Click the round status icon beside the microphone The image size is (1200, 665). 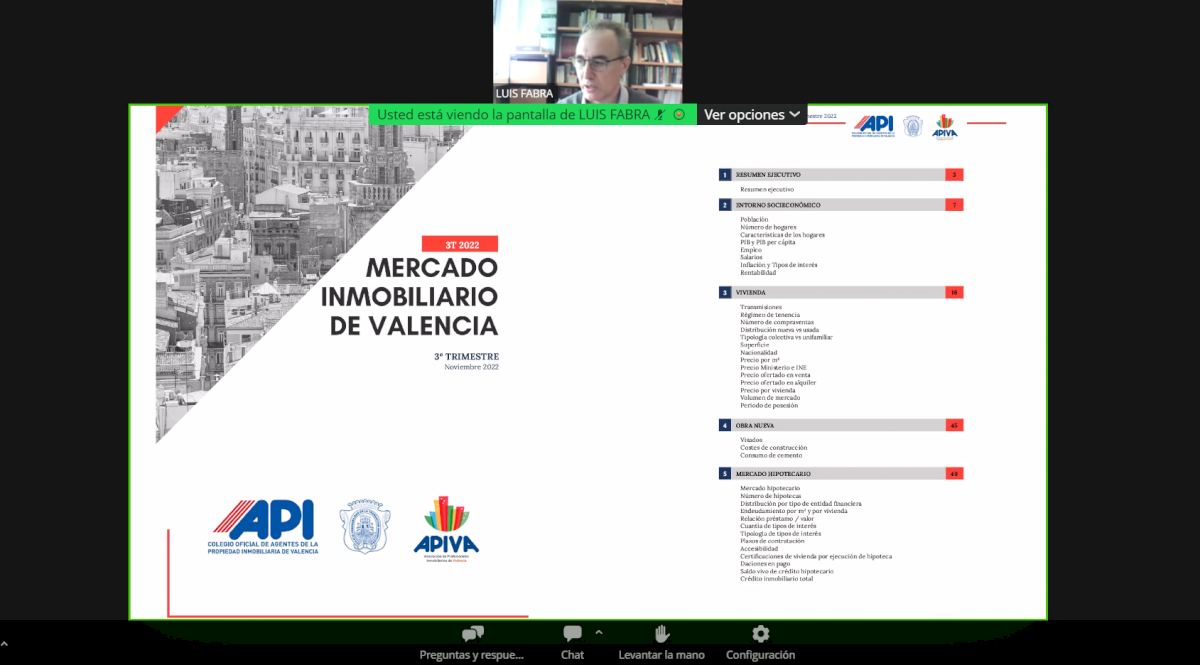tap(679, 115)
